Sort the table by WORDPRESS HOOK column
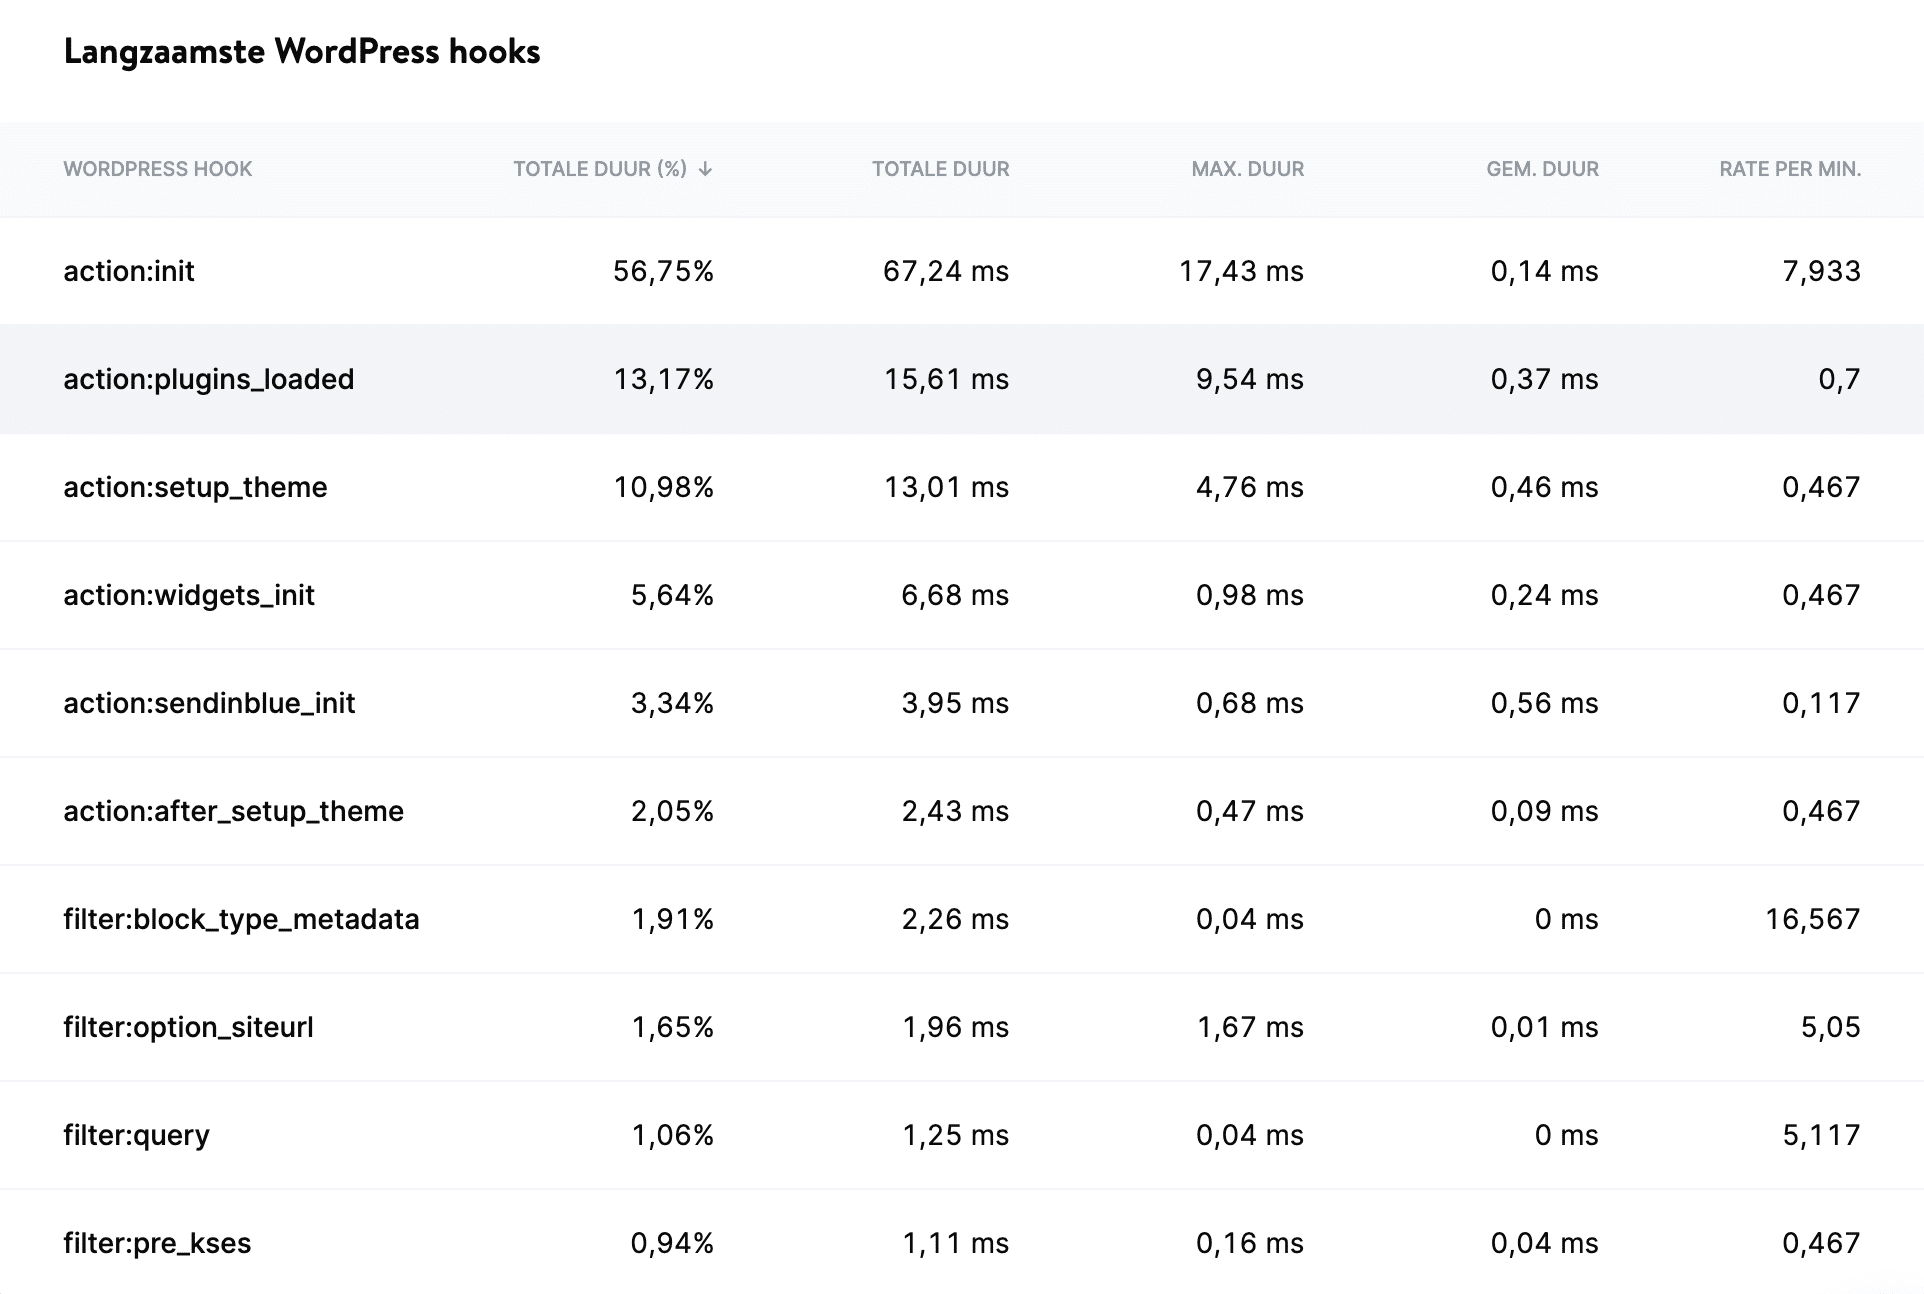 [157, 169]
